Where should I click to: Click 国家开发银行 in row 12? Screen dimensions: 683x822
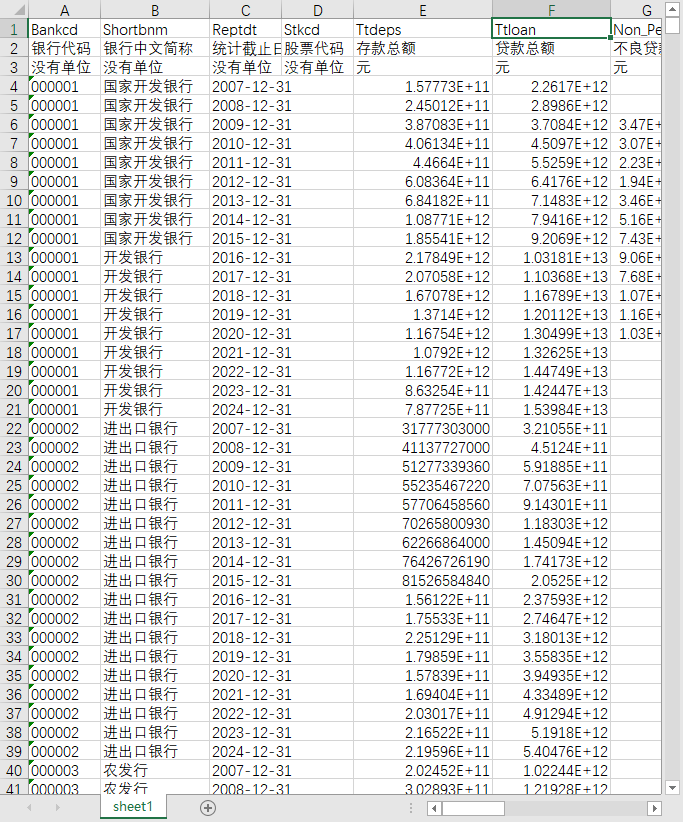(x=155, y=239)
